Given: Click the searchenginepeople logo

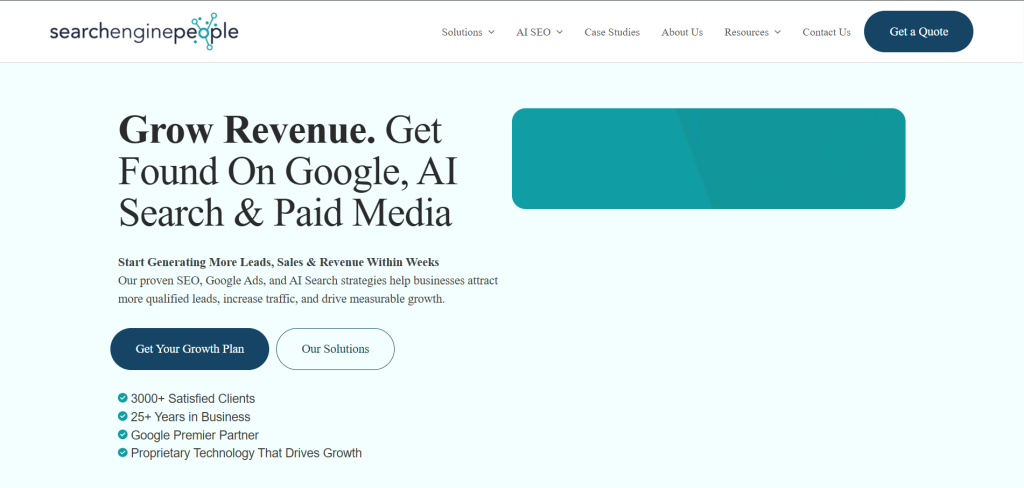Looking at the screenshot, I should point(144,31).
